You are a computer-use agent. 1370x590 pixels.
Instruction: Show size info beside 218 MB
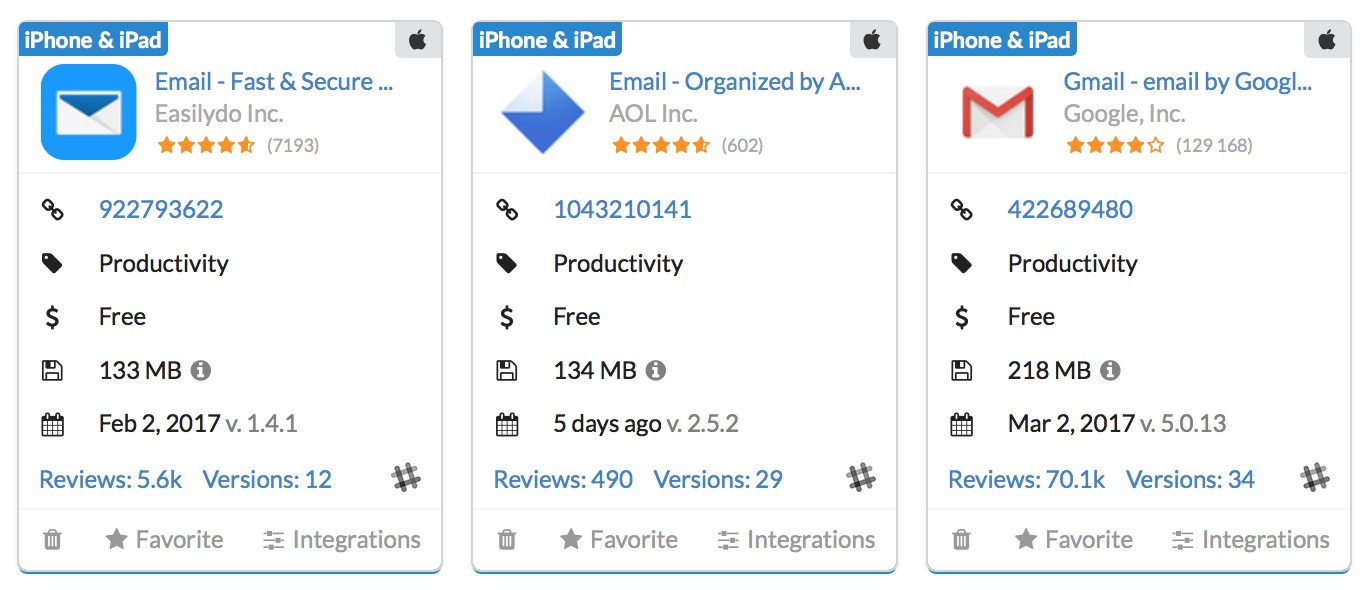coord(1110,371)
